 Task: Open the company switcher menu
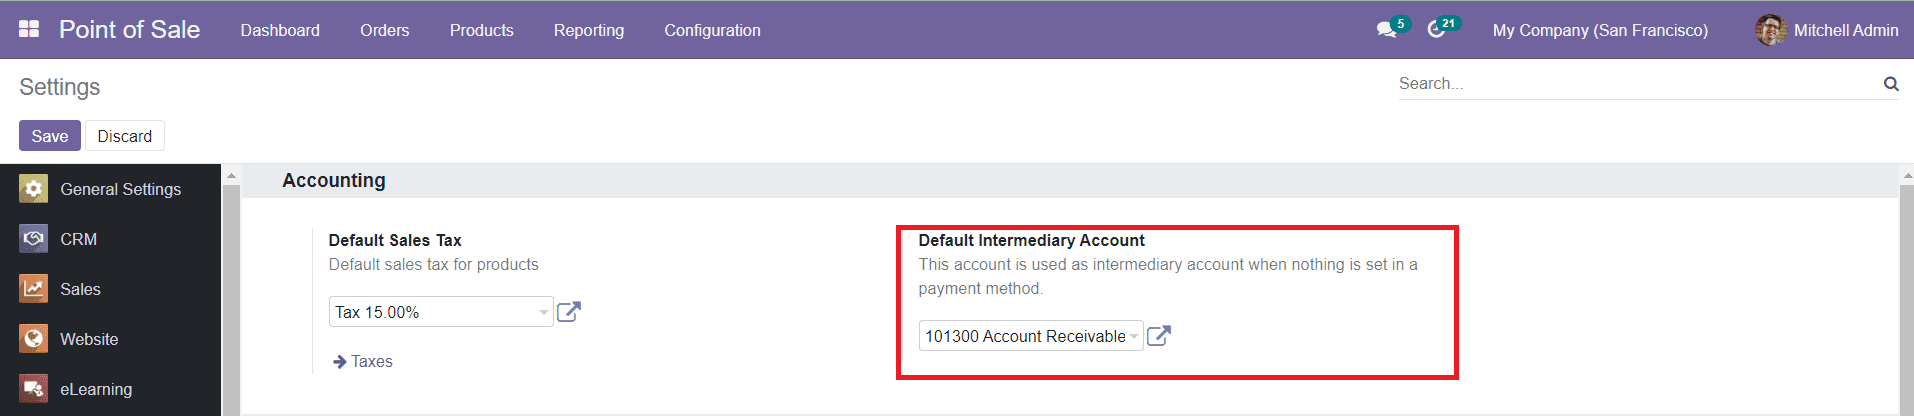[x=1599, y=30]
